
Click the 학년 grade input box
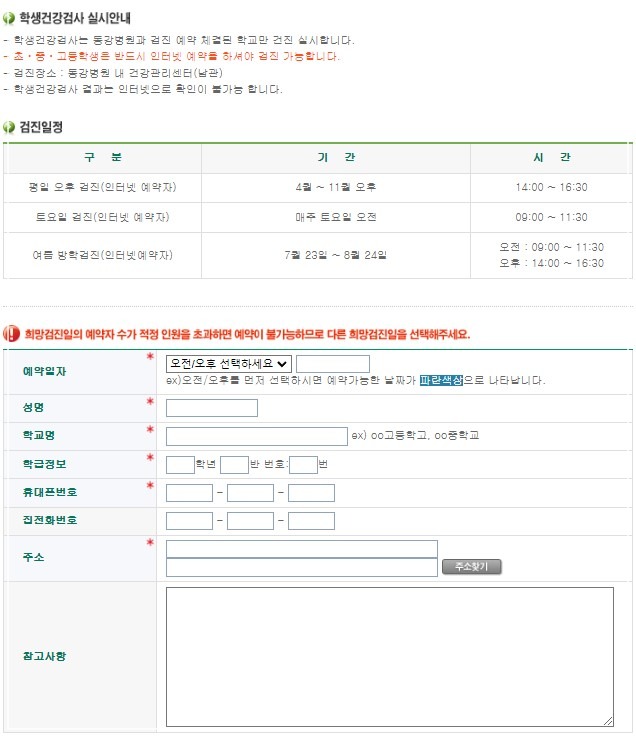pos(180,464)
